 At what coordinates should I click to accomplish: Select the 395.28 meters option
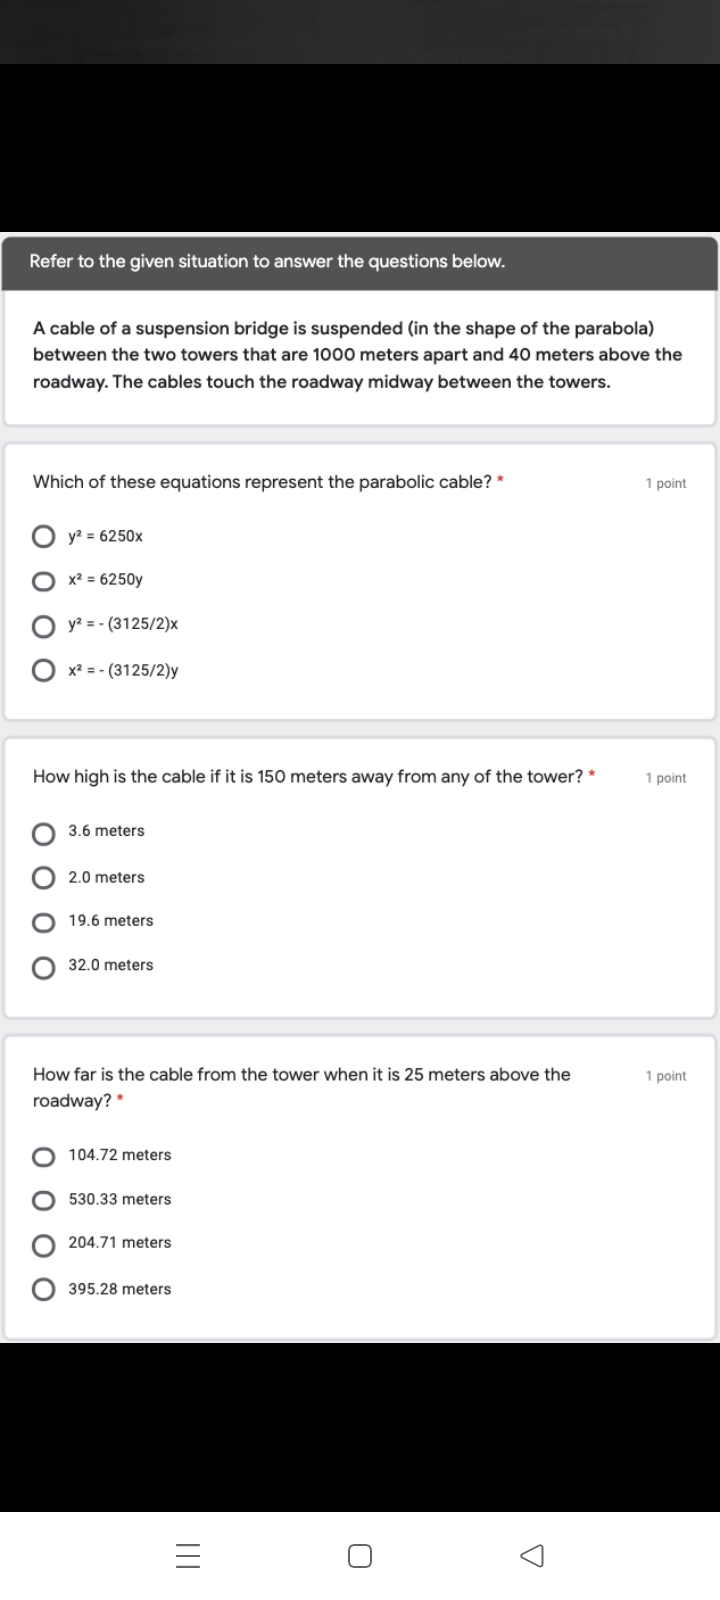click(43, 1290)
